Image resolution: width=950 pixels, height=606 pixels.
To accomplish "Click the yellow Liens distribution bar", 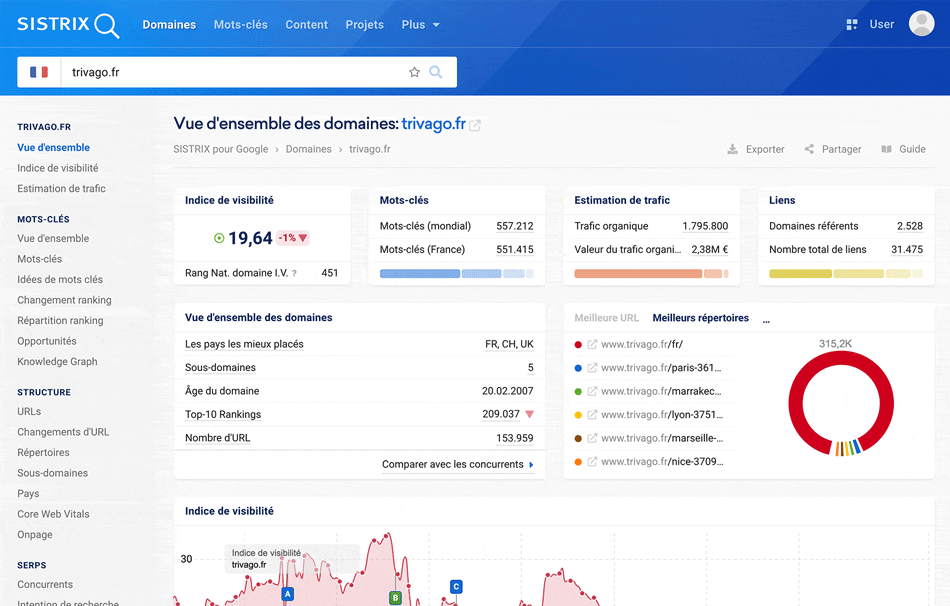I will tap(846, 273).
